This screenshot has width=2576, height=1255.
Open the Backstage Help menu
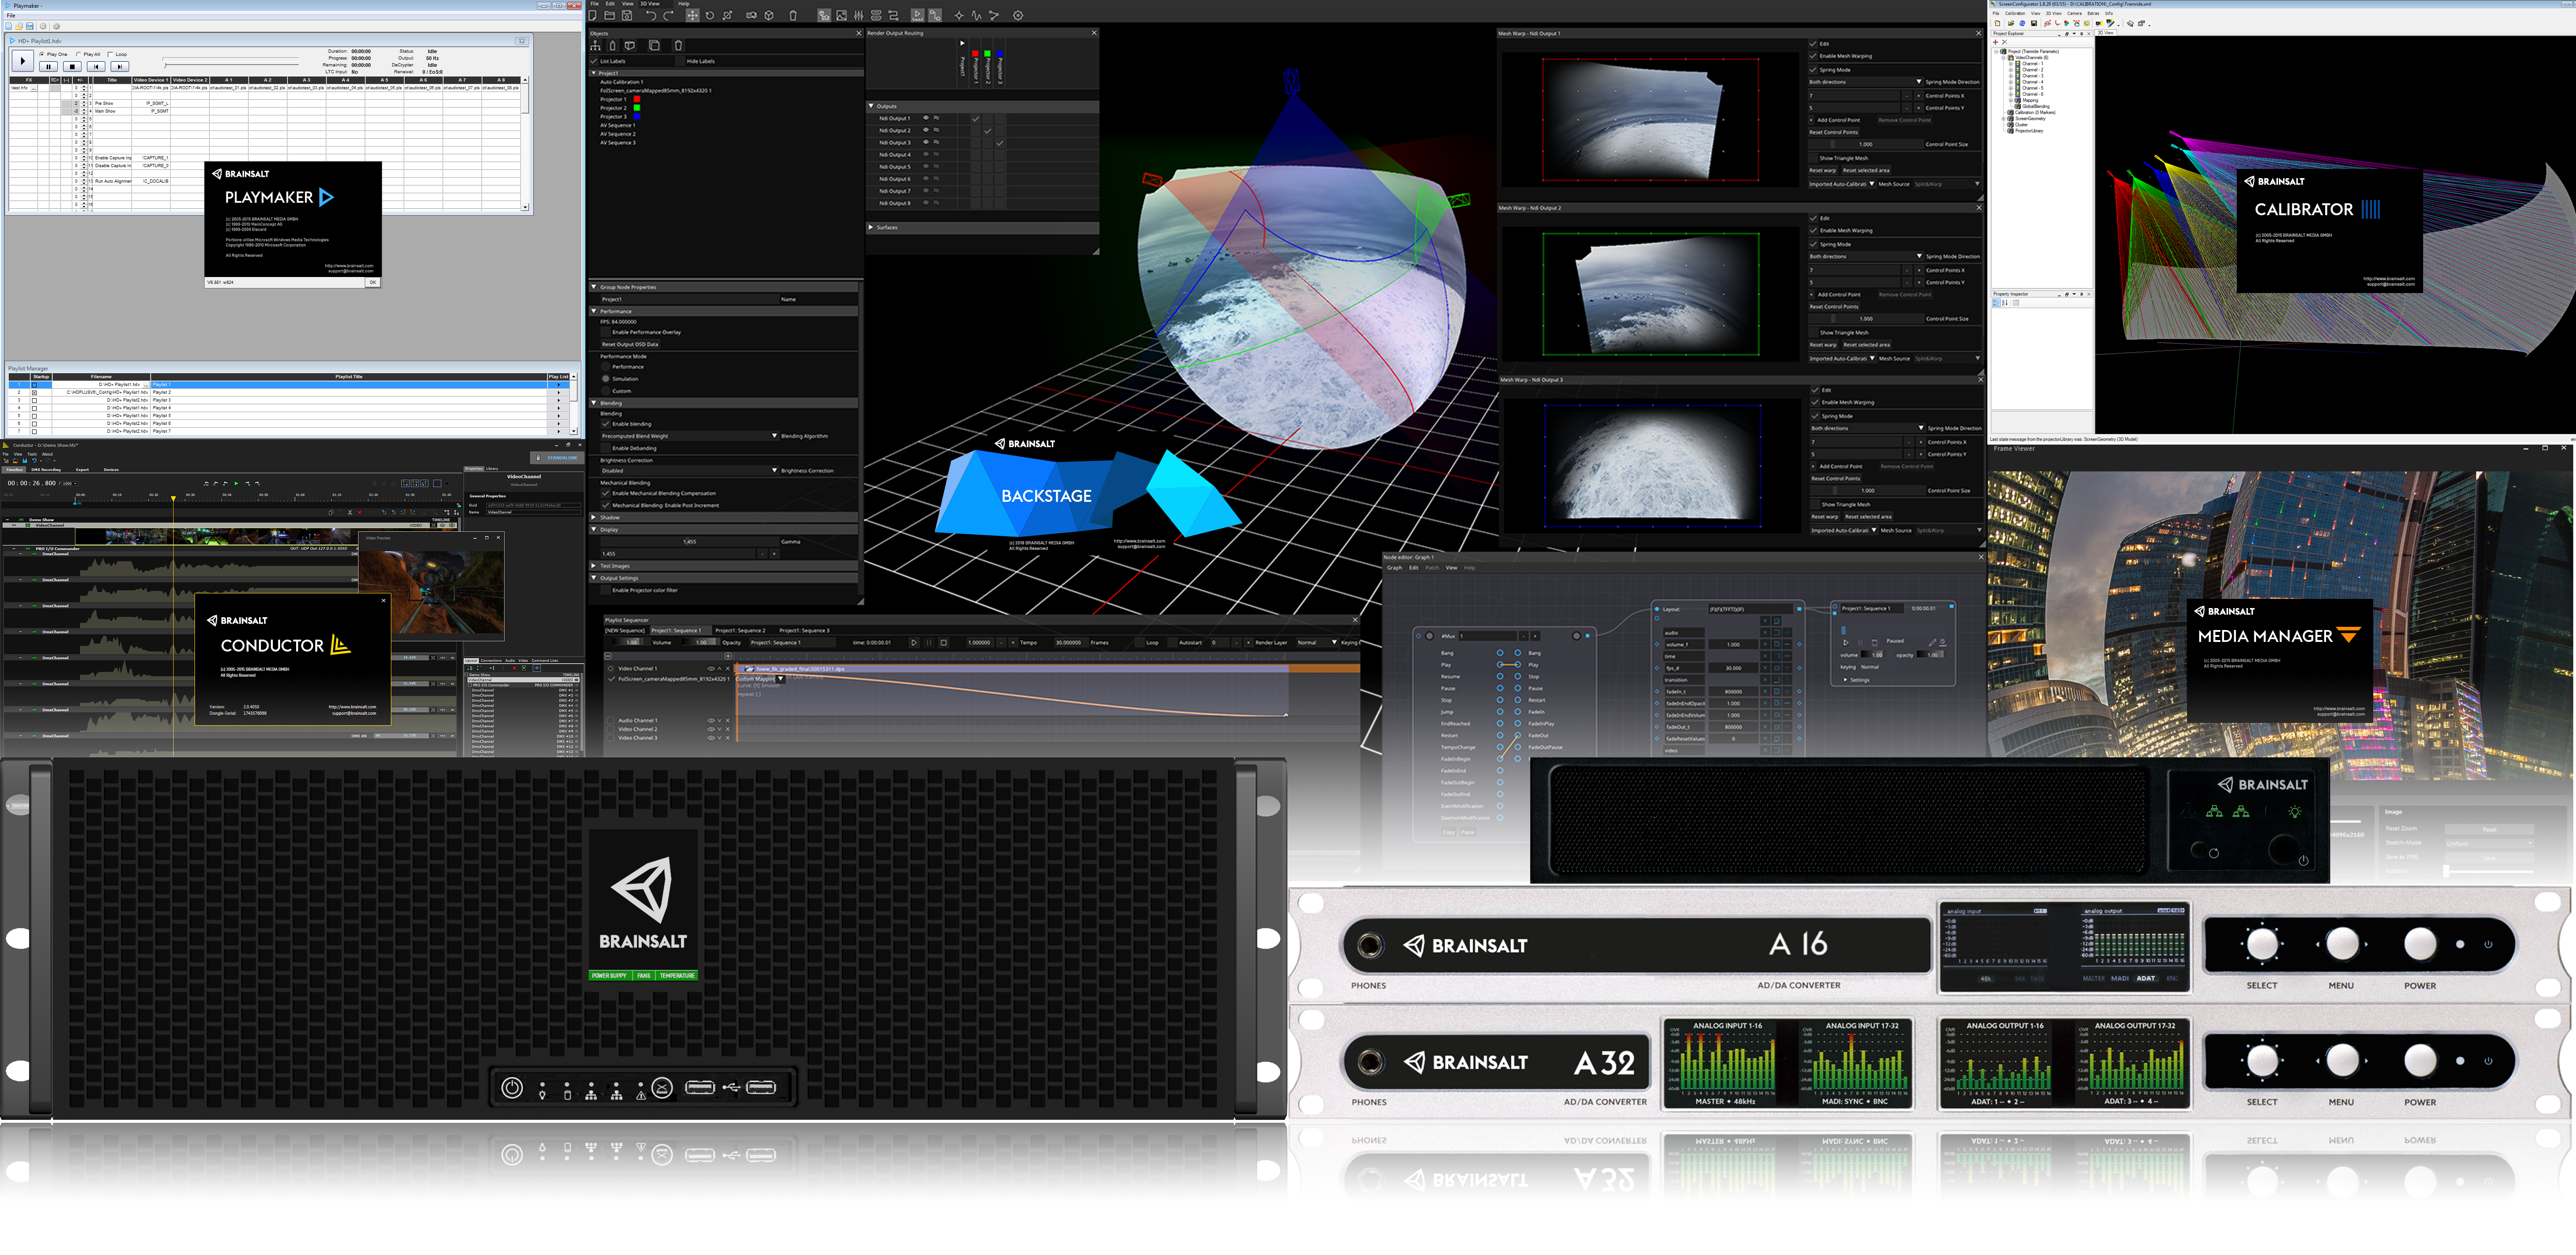pyautogui.click(x=684, y=4)
